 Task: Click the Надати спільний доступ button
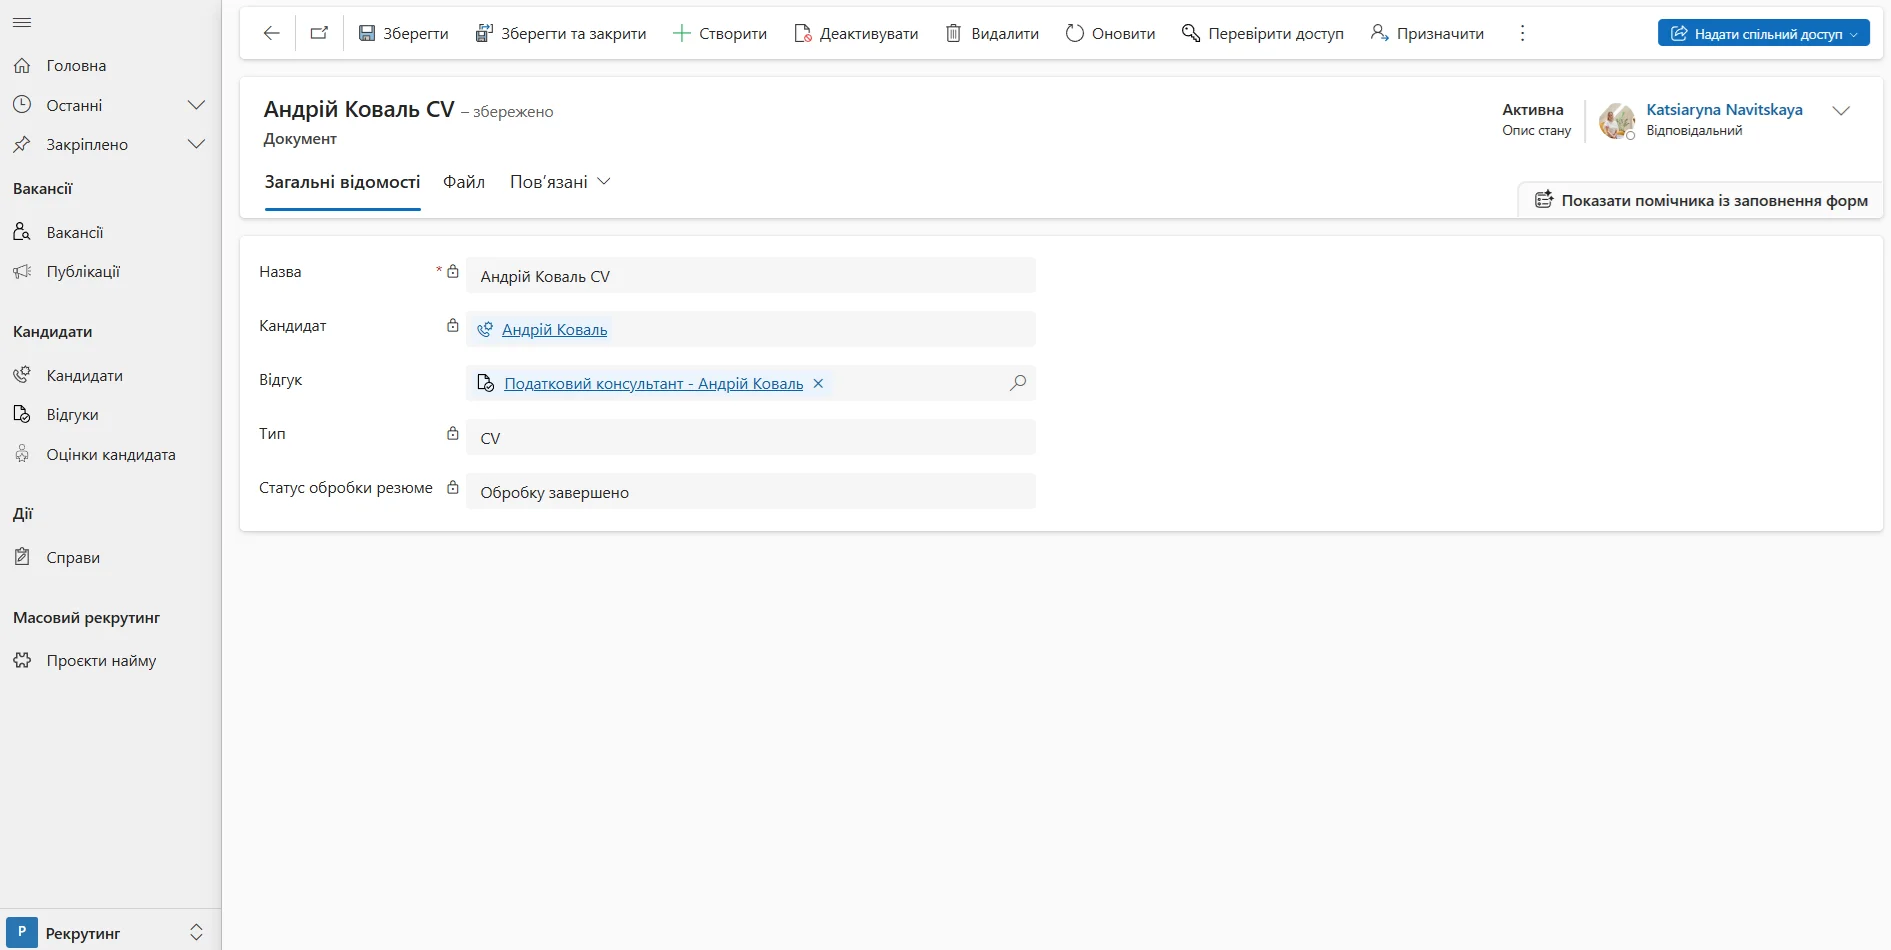click(x=1763, y=33)
